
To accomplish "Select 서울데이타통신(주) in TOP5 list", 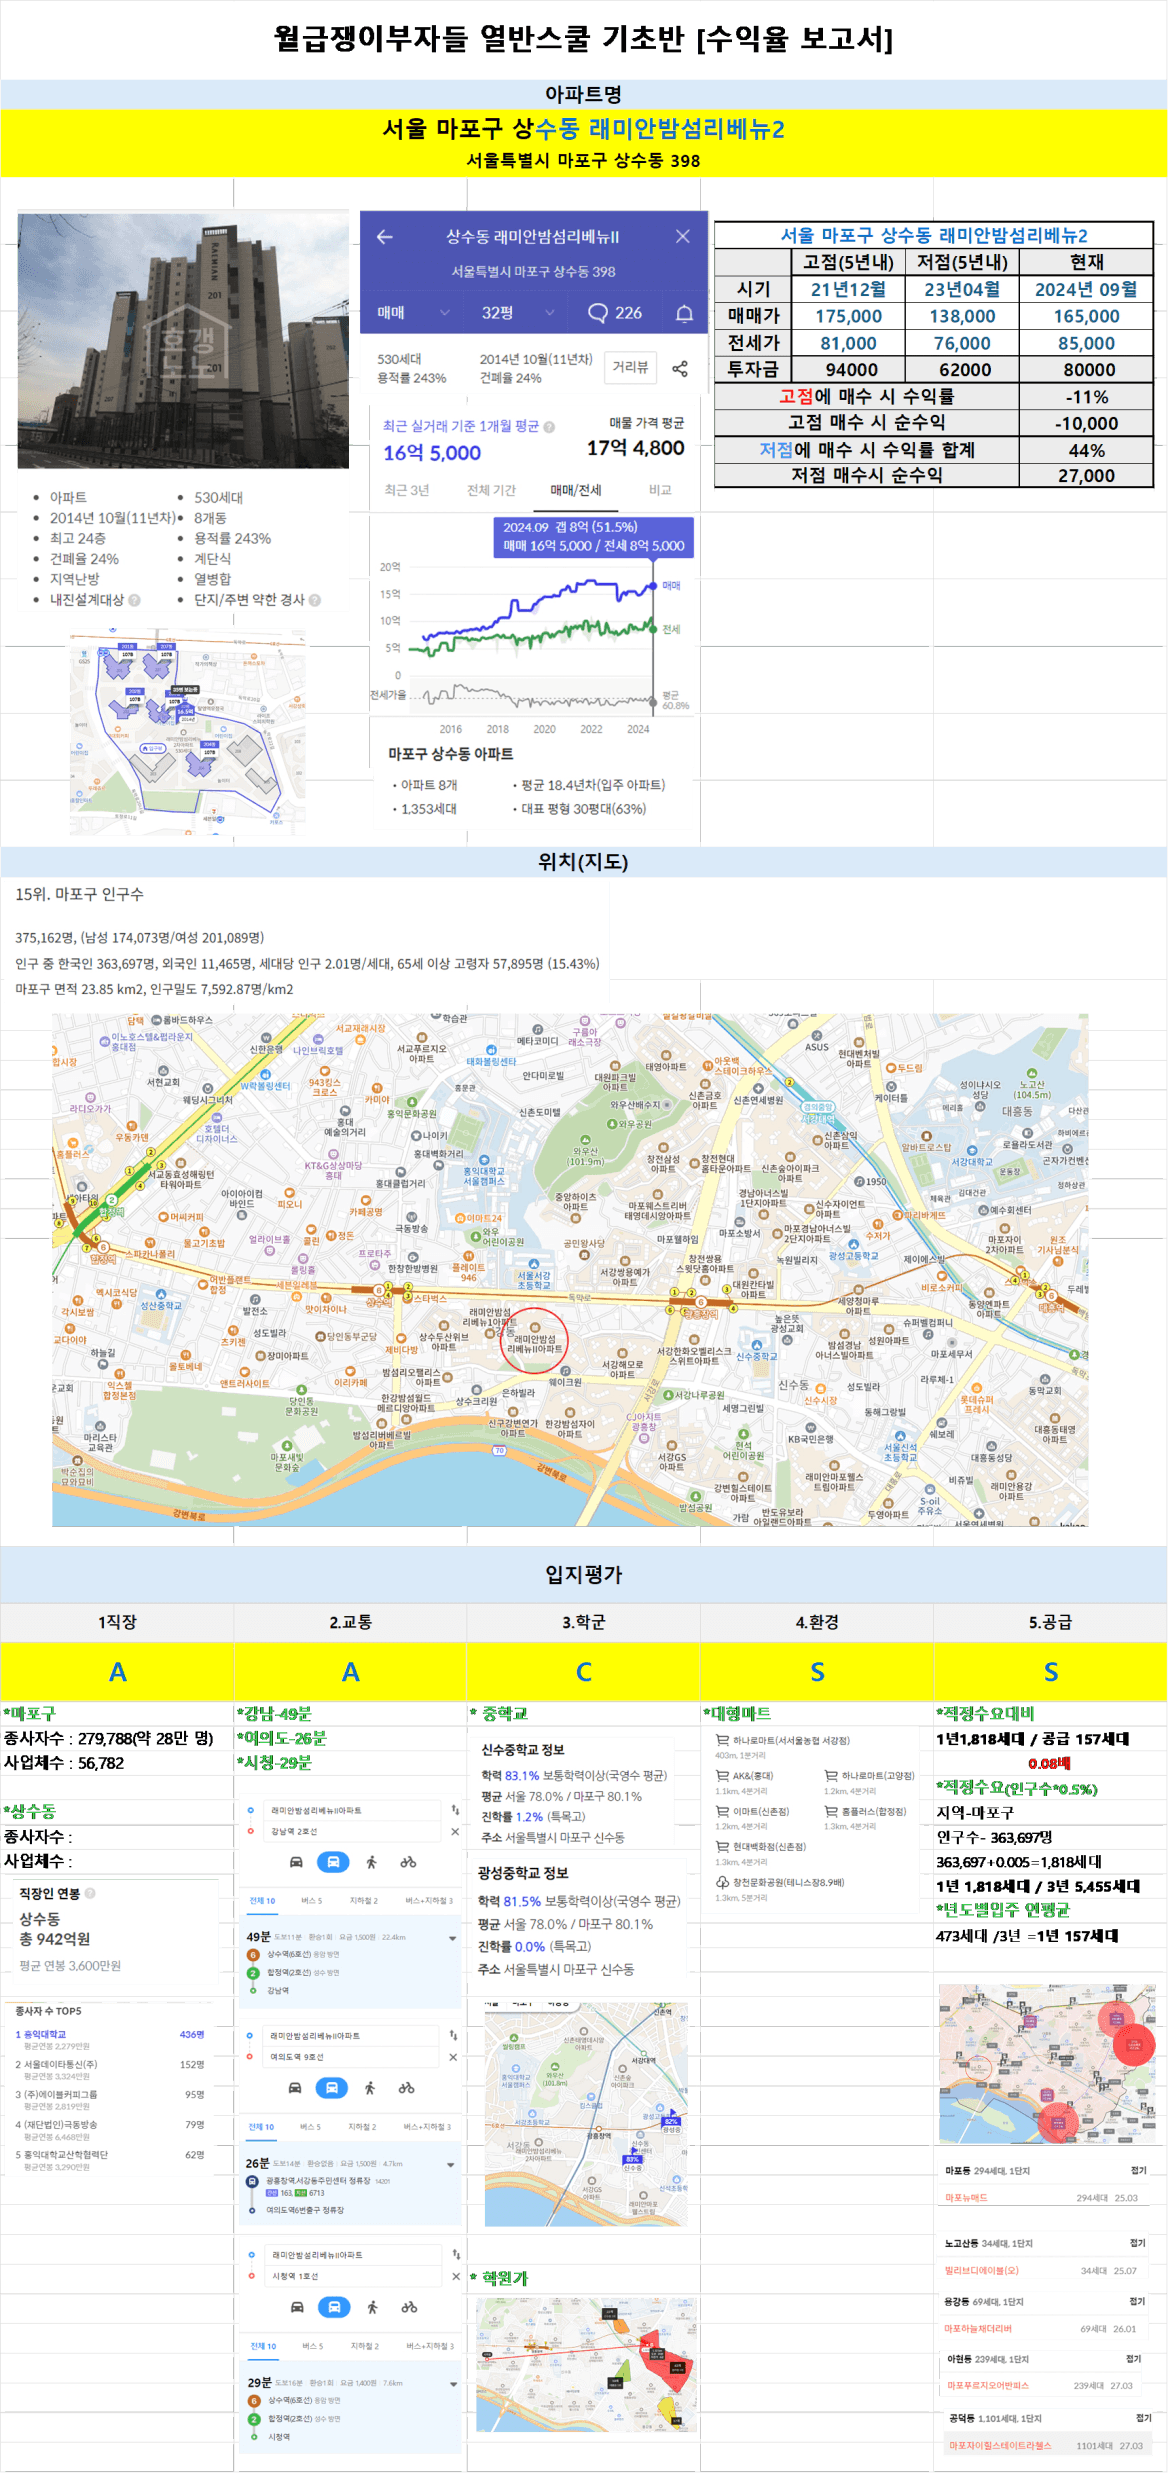I will [56, 2064].
